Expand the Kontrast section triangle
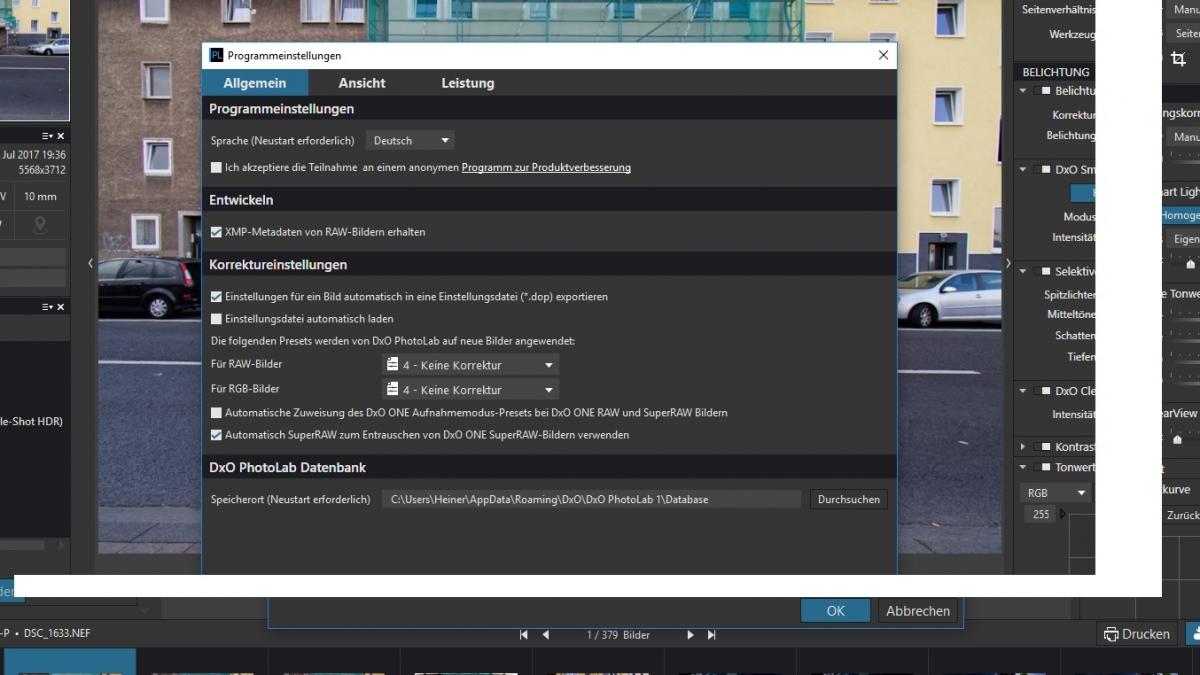Screen dimensions: 1200x675 [1023, 447]
